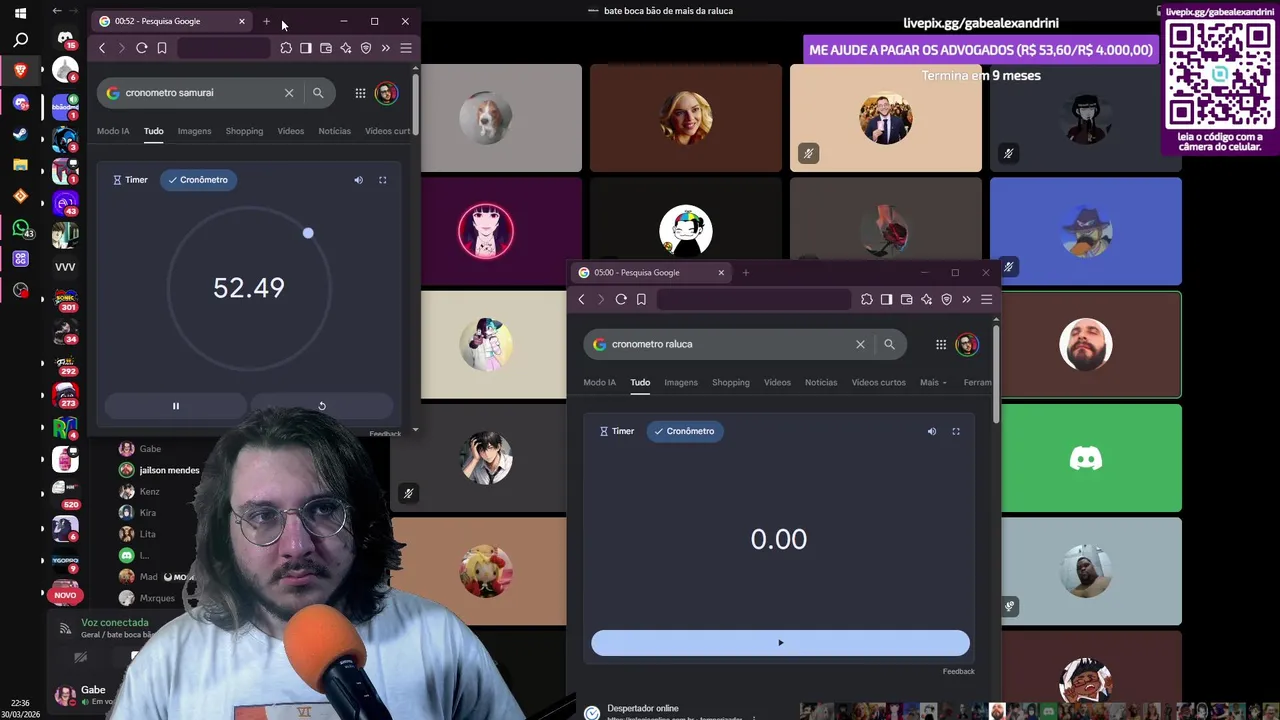Open extensions puzzle icon in raluca window
Image resolution: width=1280 pixels, height=720 pixels.
click(866, 299)
